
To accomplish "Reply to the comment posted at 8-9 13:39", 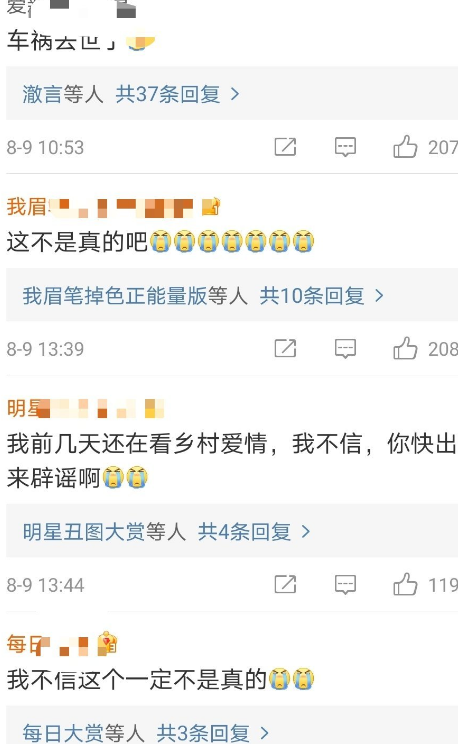I will (x=345, y=349).
